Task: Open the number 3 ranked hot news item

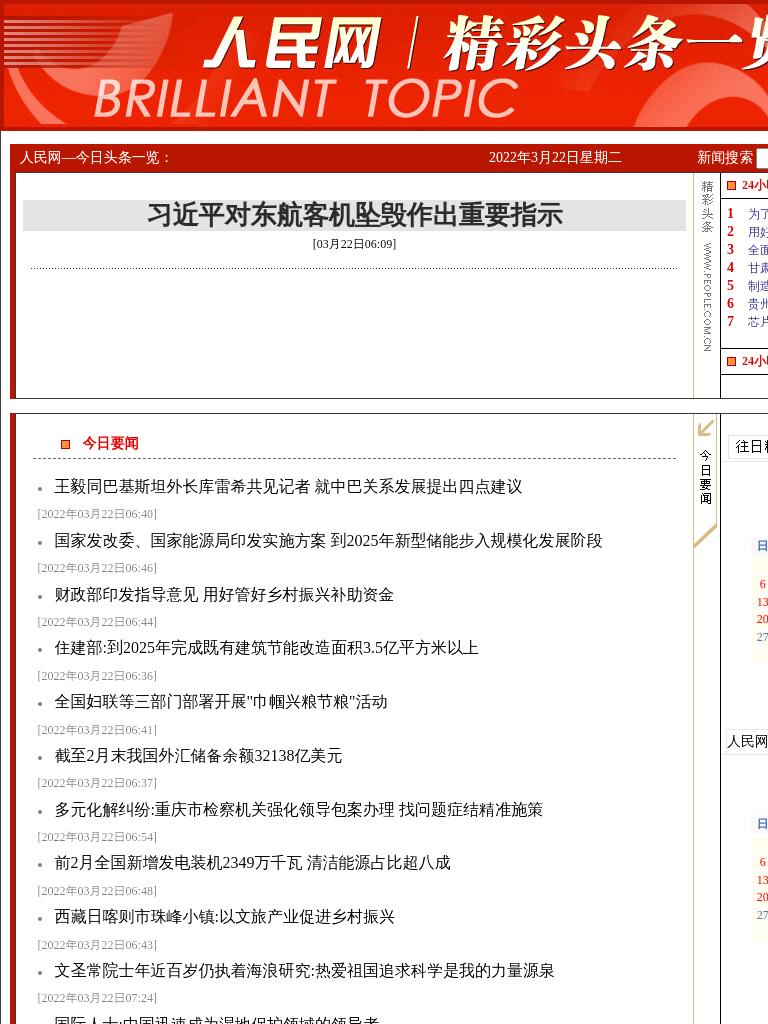Action: (x=758, y=249)
